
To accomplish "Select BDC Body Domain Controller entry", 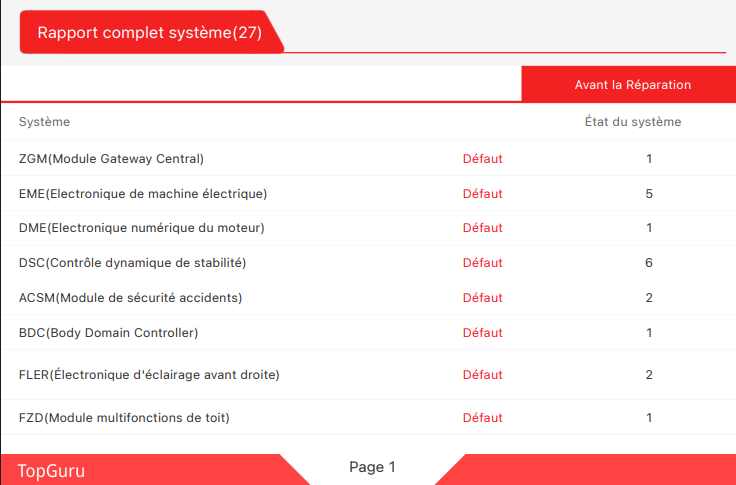I will (108, 332).
